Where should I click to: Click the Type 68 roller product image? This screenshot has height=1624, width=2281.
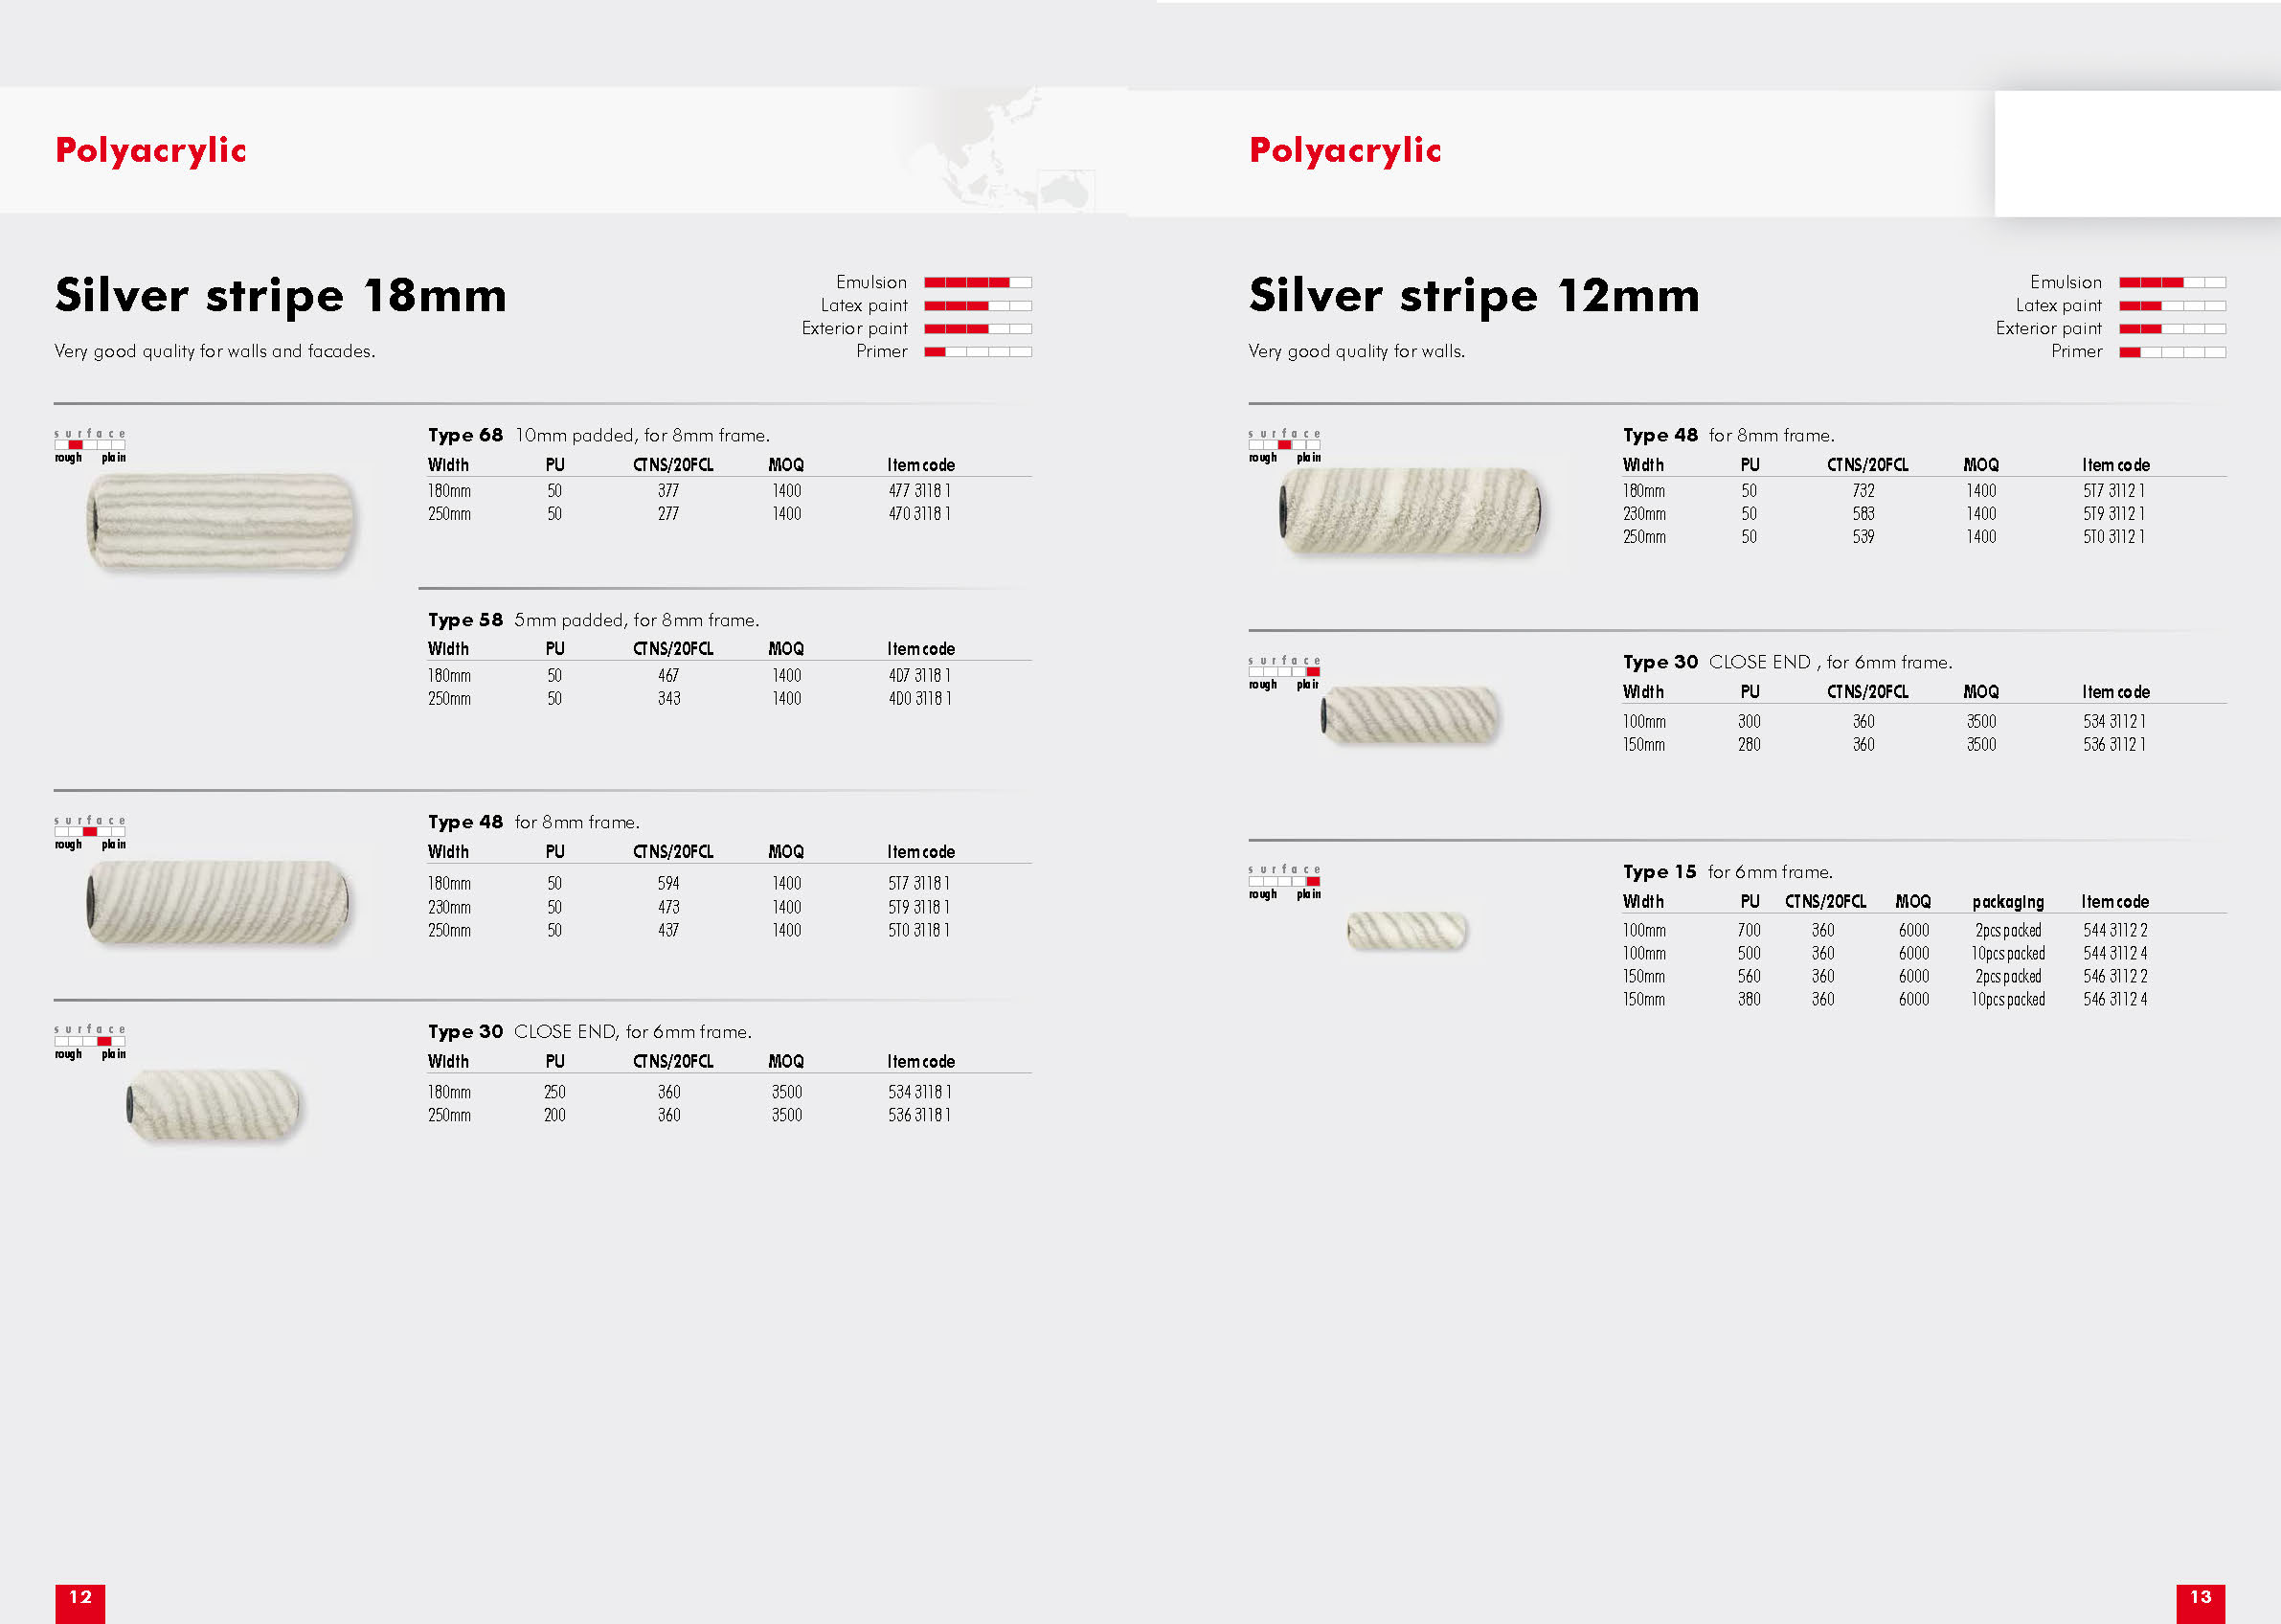[221, 522]
